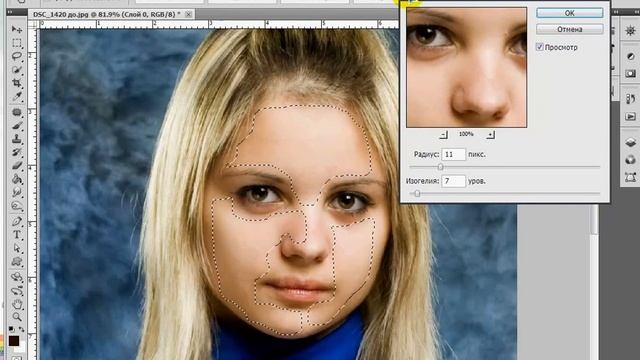Open the Actions panel icon
This screenshot has height=360, width=640.
tap(630, 116)
